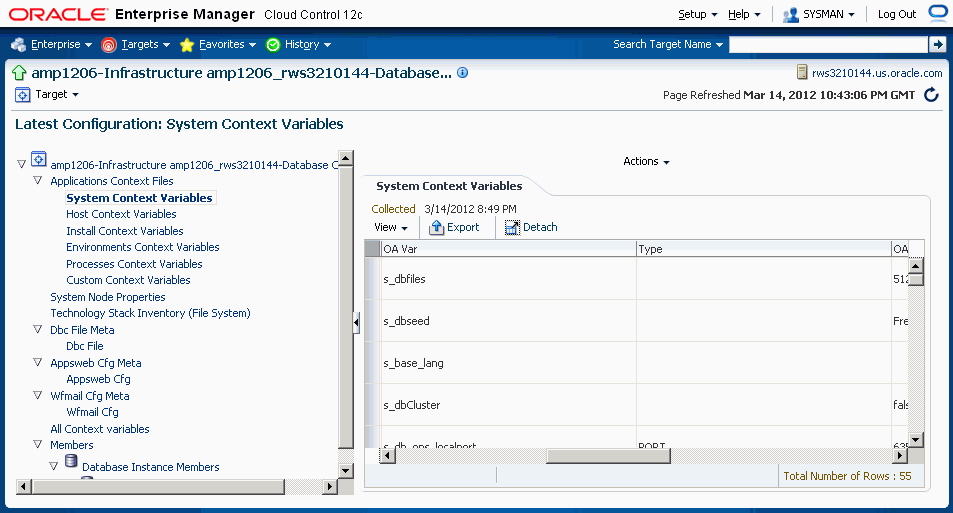
Task: Click the Targets bullseye icon
Action: (109, 44)
